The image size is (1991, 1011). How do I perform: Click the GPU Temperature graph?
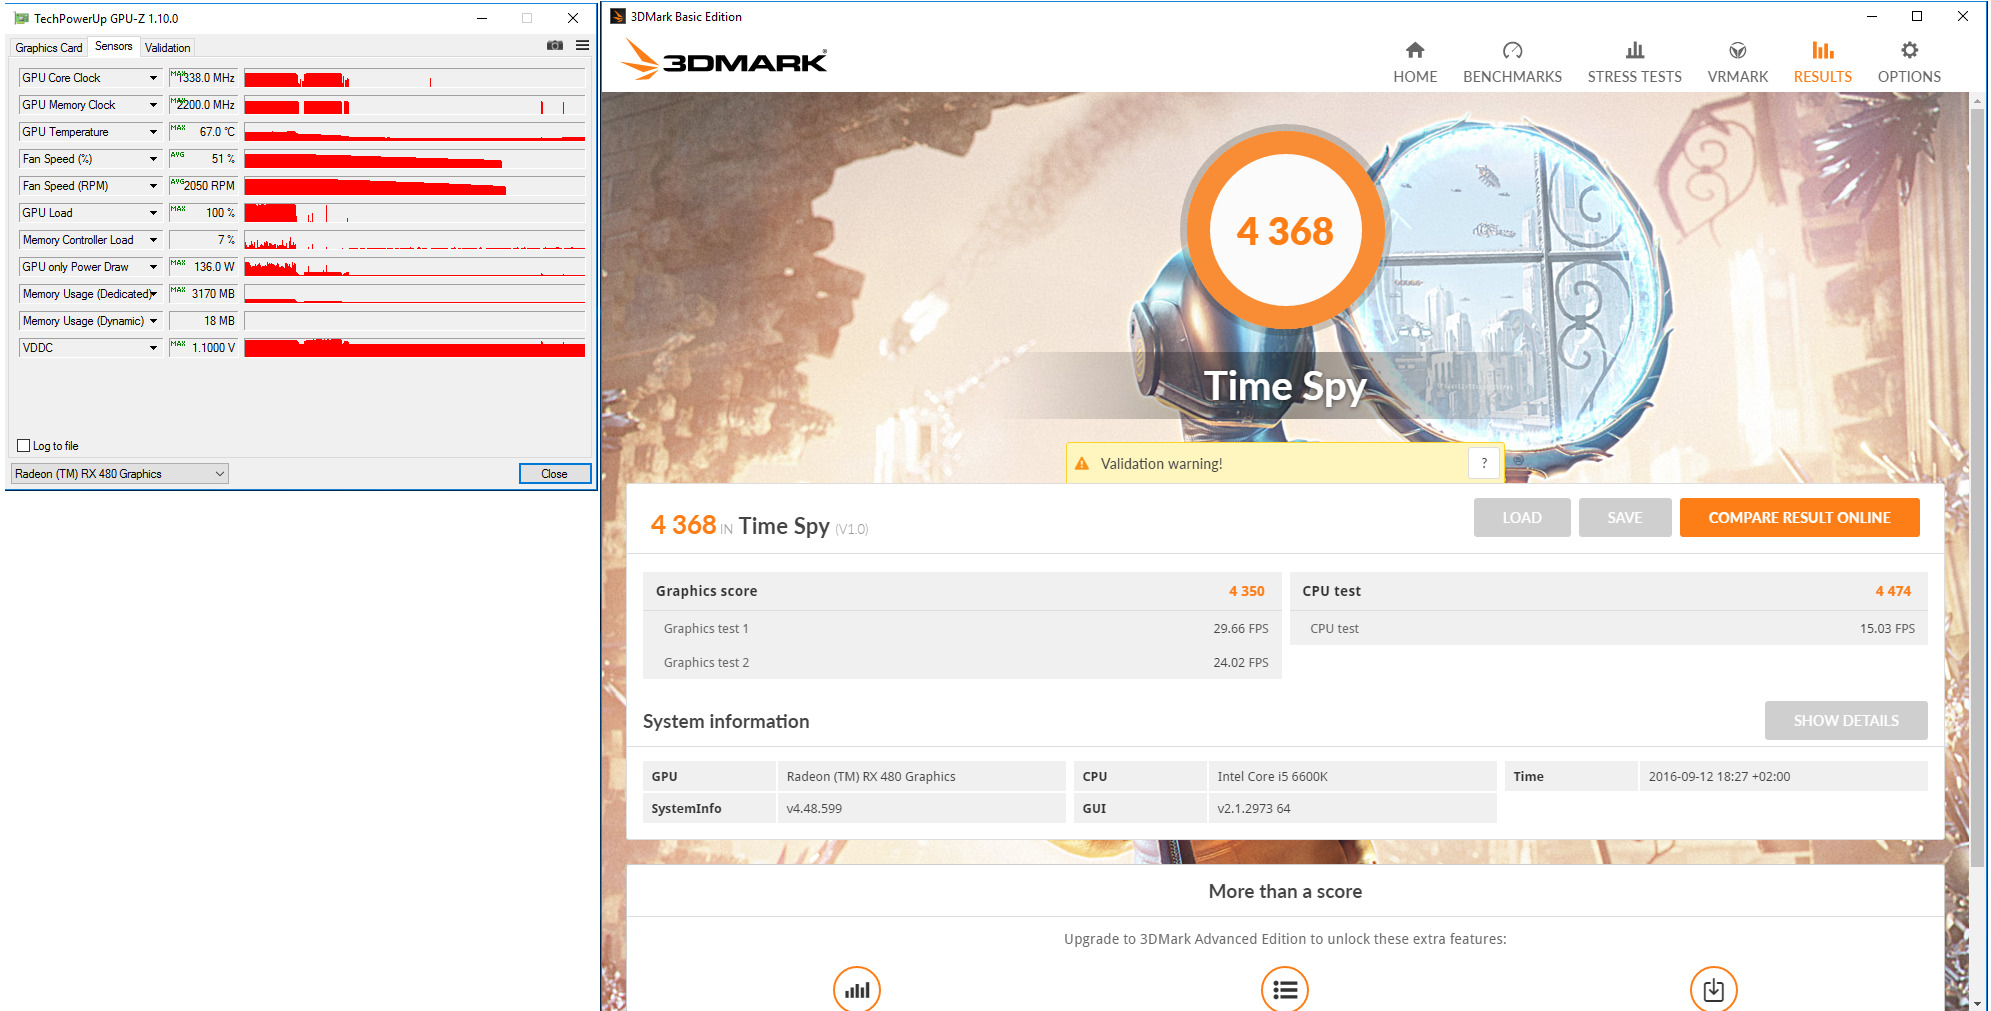[x=414, y=132]
